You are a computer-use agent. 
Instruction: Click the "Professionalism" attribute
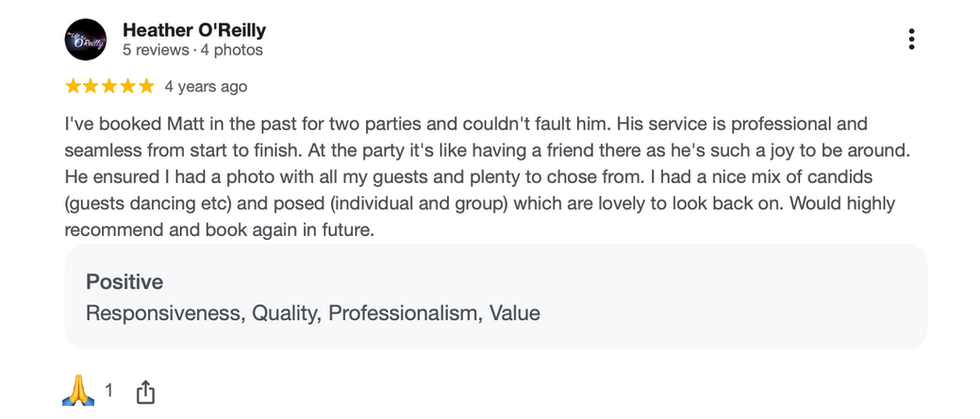403,313
